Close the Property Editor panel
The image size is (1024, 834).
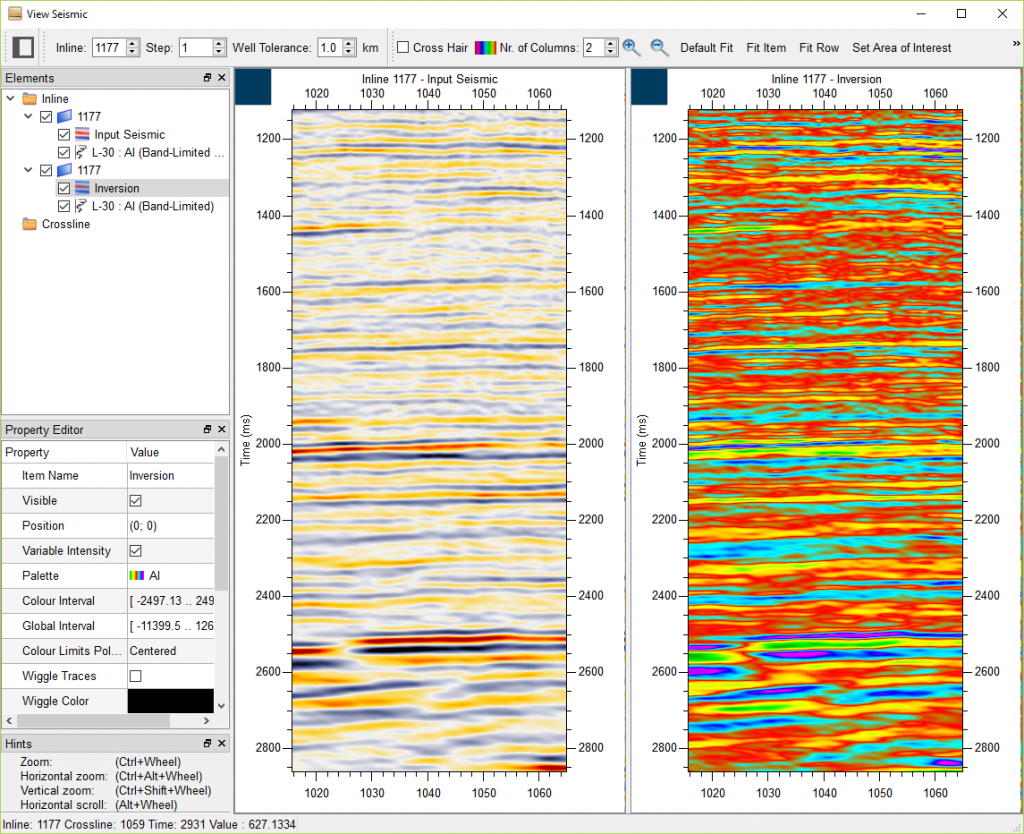pyautogui.click(x=222, y=430)
